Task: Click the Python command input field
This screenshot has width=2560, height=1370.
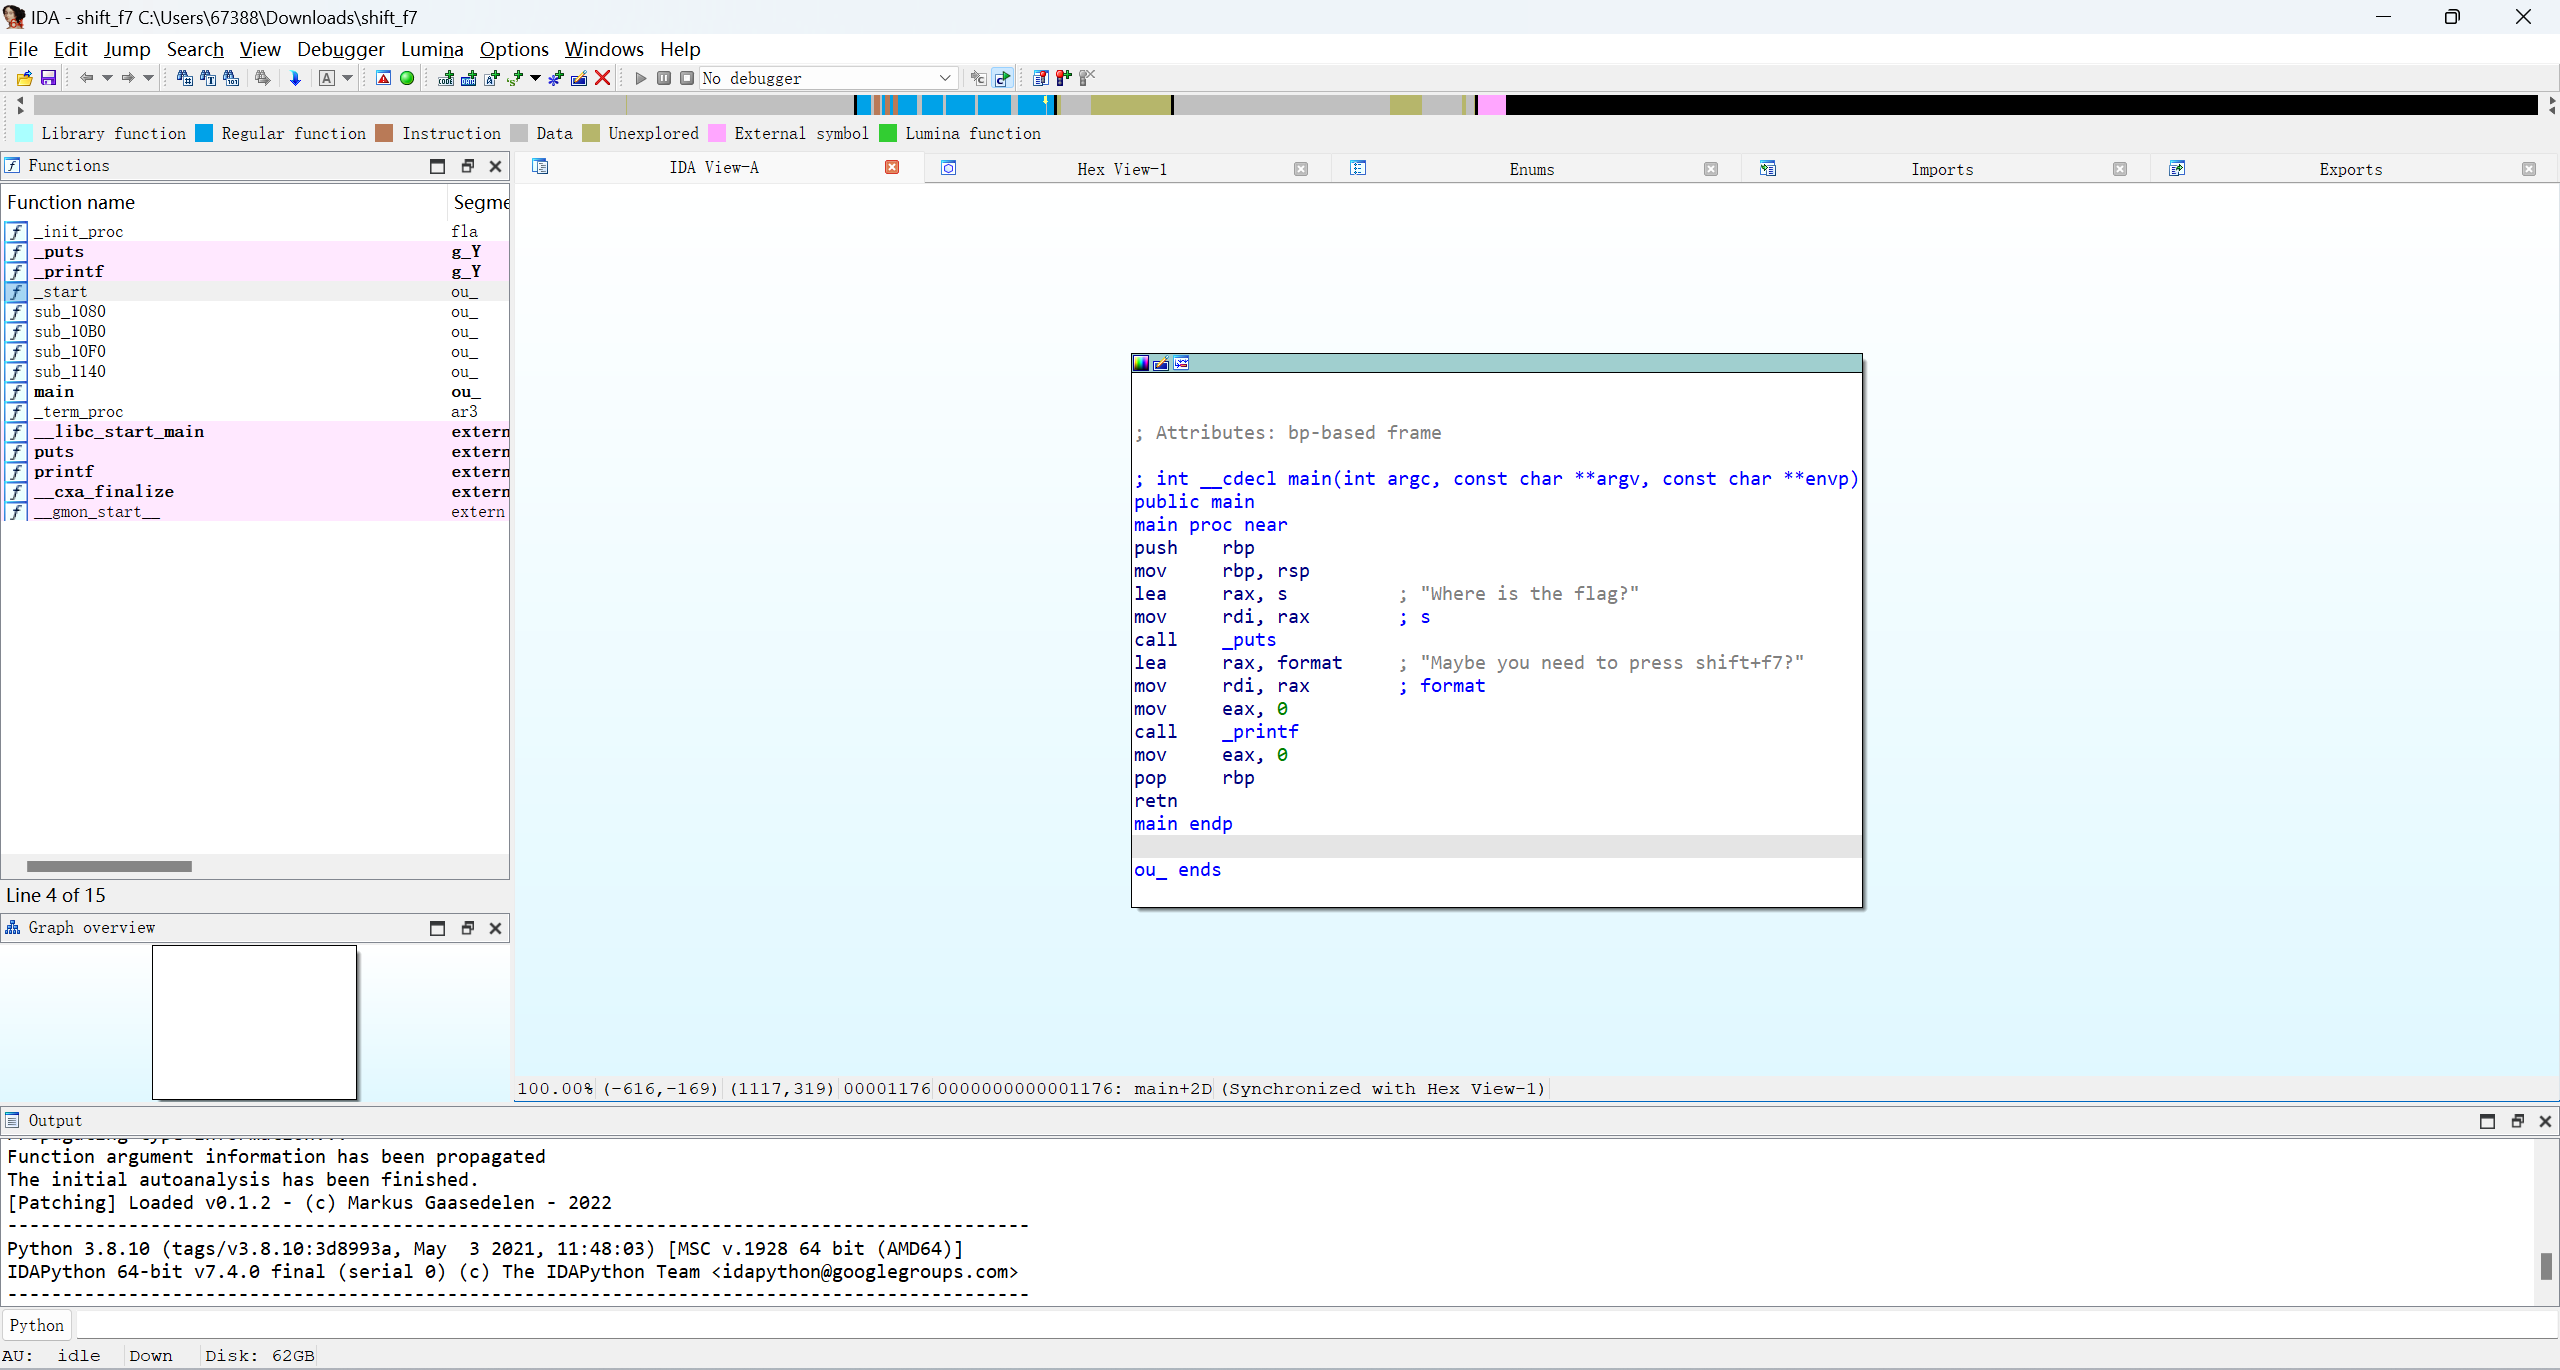Action: tap(1316, 1325)
